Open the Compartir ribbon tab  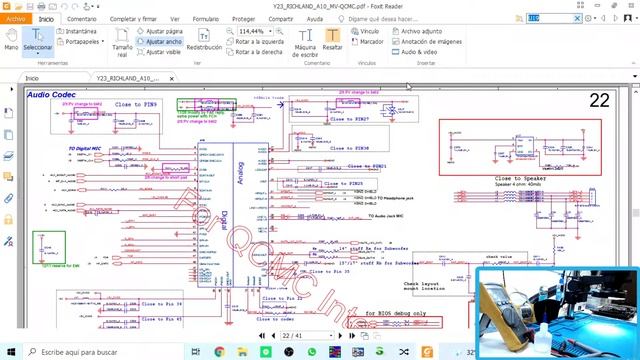[x=281, y=19]
